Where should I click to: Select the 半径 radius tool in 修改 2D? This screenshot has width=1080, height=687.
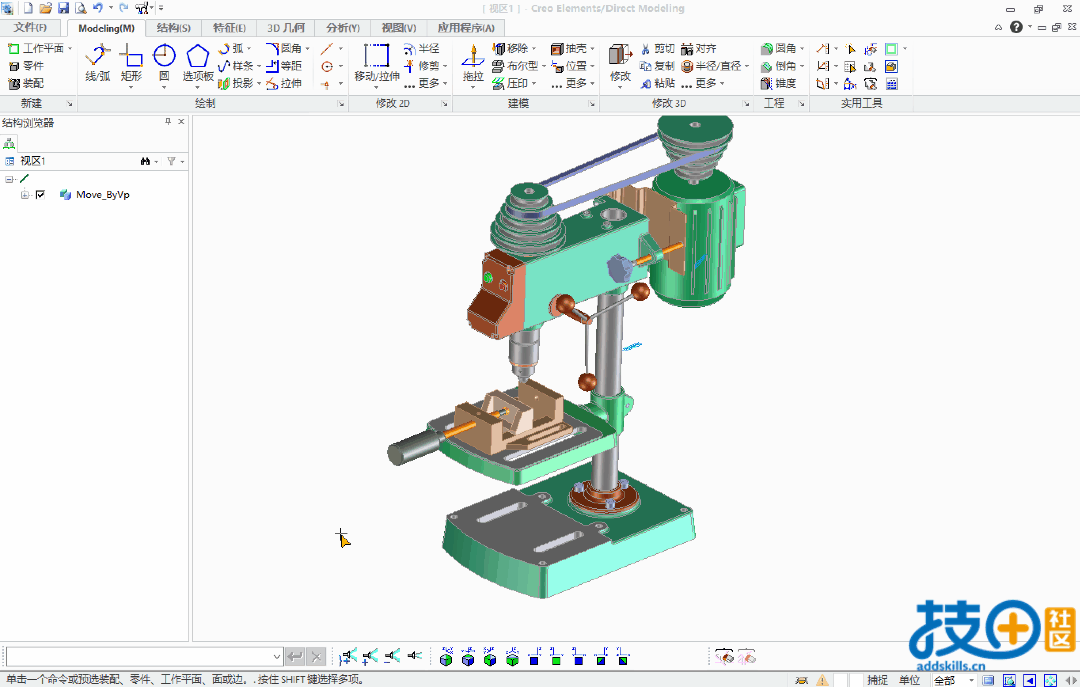click(422, 49)
